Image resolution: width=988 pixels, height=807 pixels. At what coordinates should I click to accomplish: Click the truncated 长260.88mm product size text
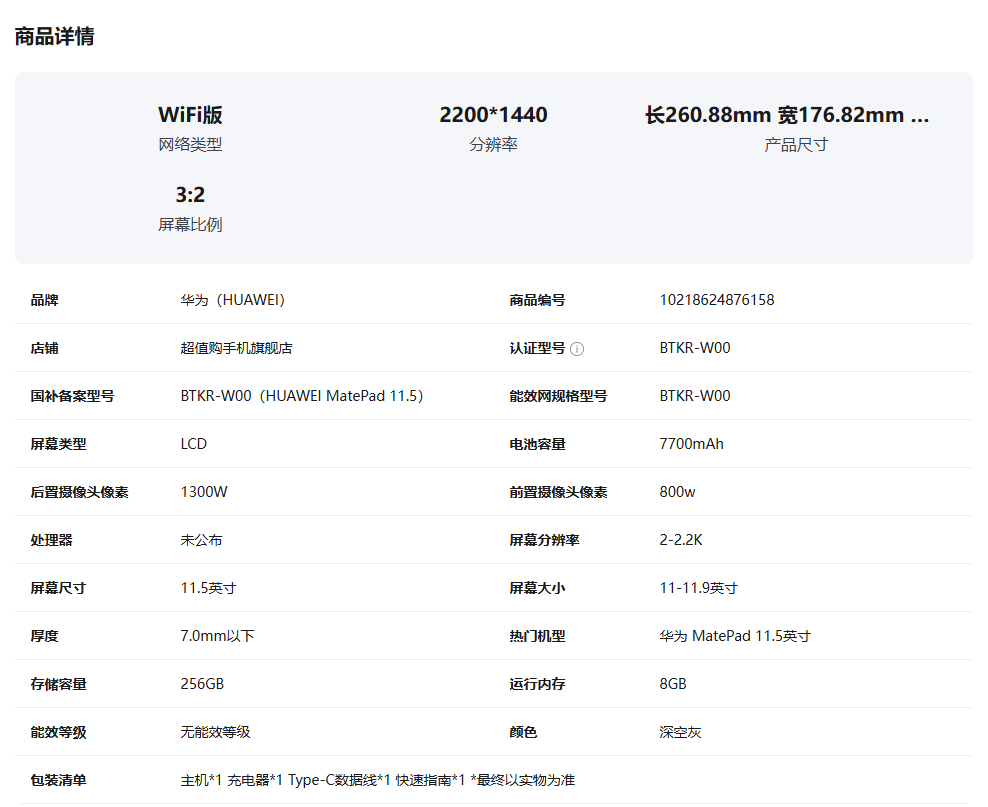coord(787,115)
